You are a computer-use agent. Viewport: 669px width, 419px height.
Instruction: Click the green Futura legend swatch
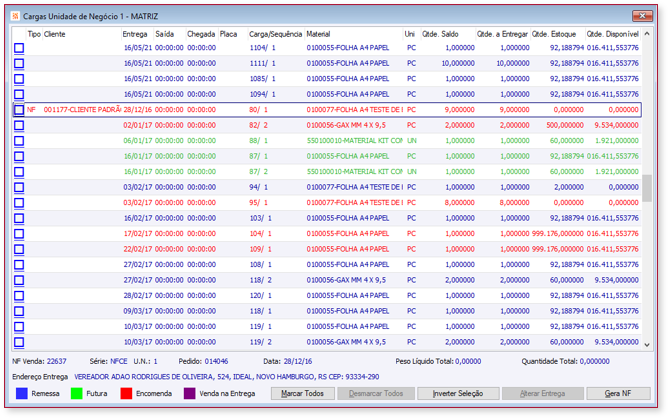point(77,393)
